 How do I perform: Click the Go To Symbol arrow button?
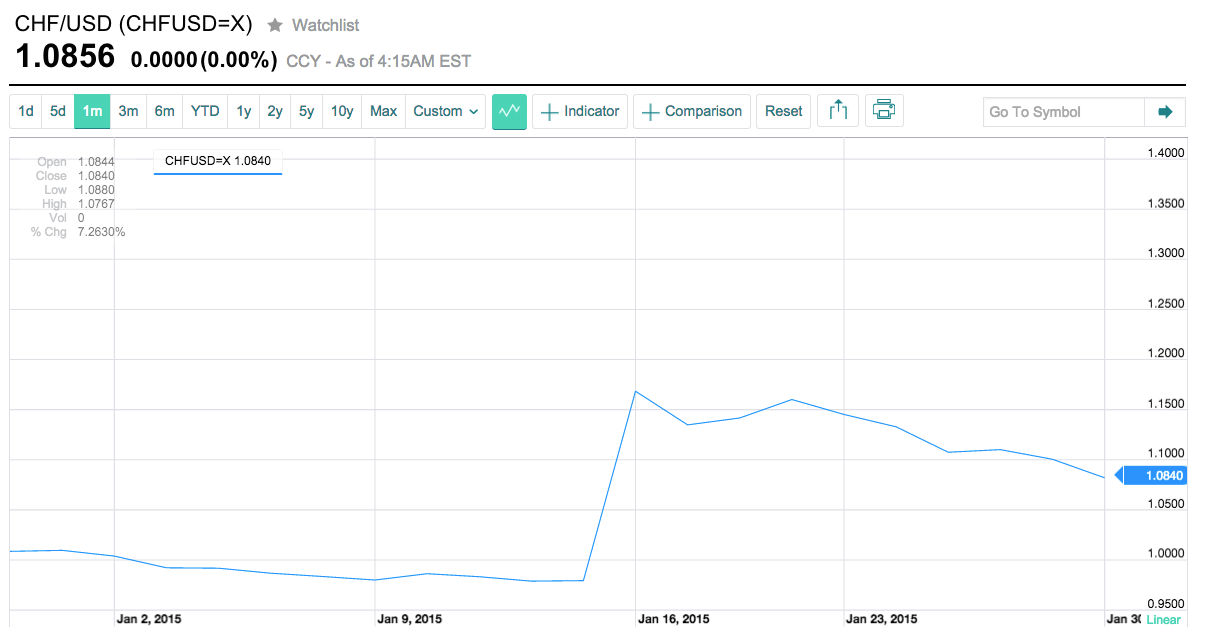1164,112
